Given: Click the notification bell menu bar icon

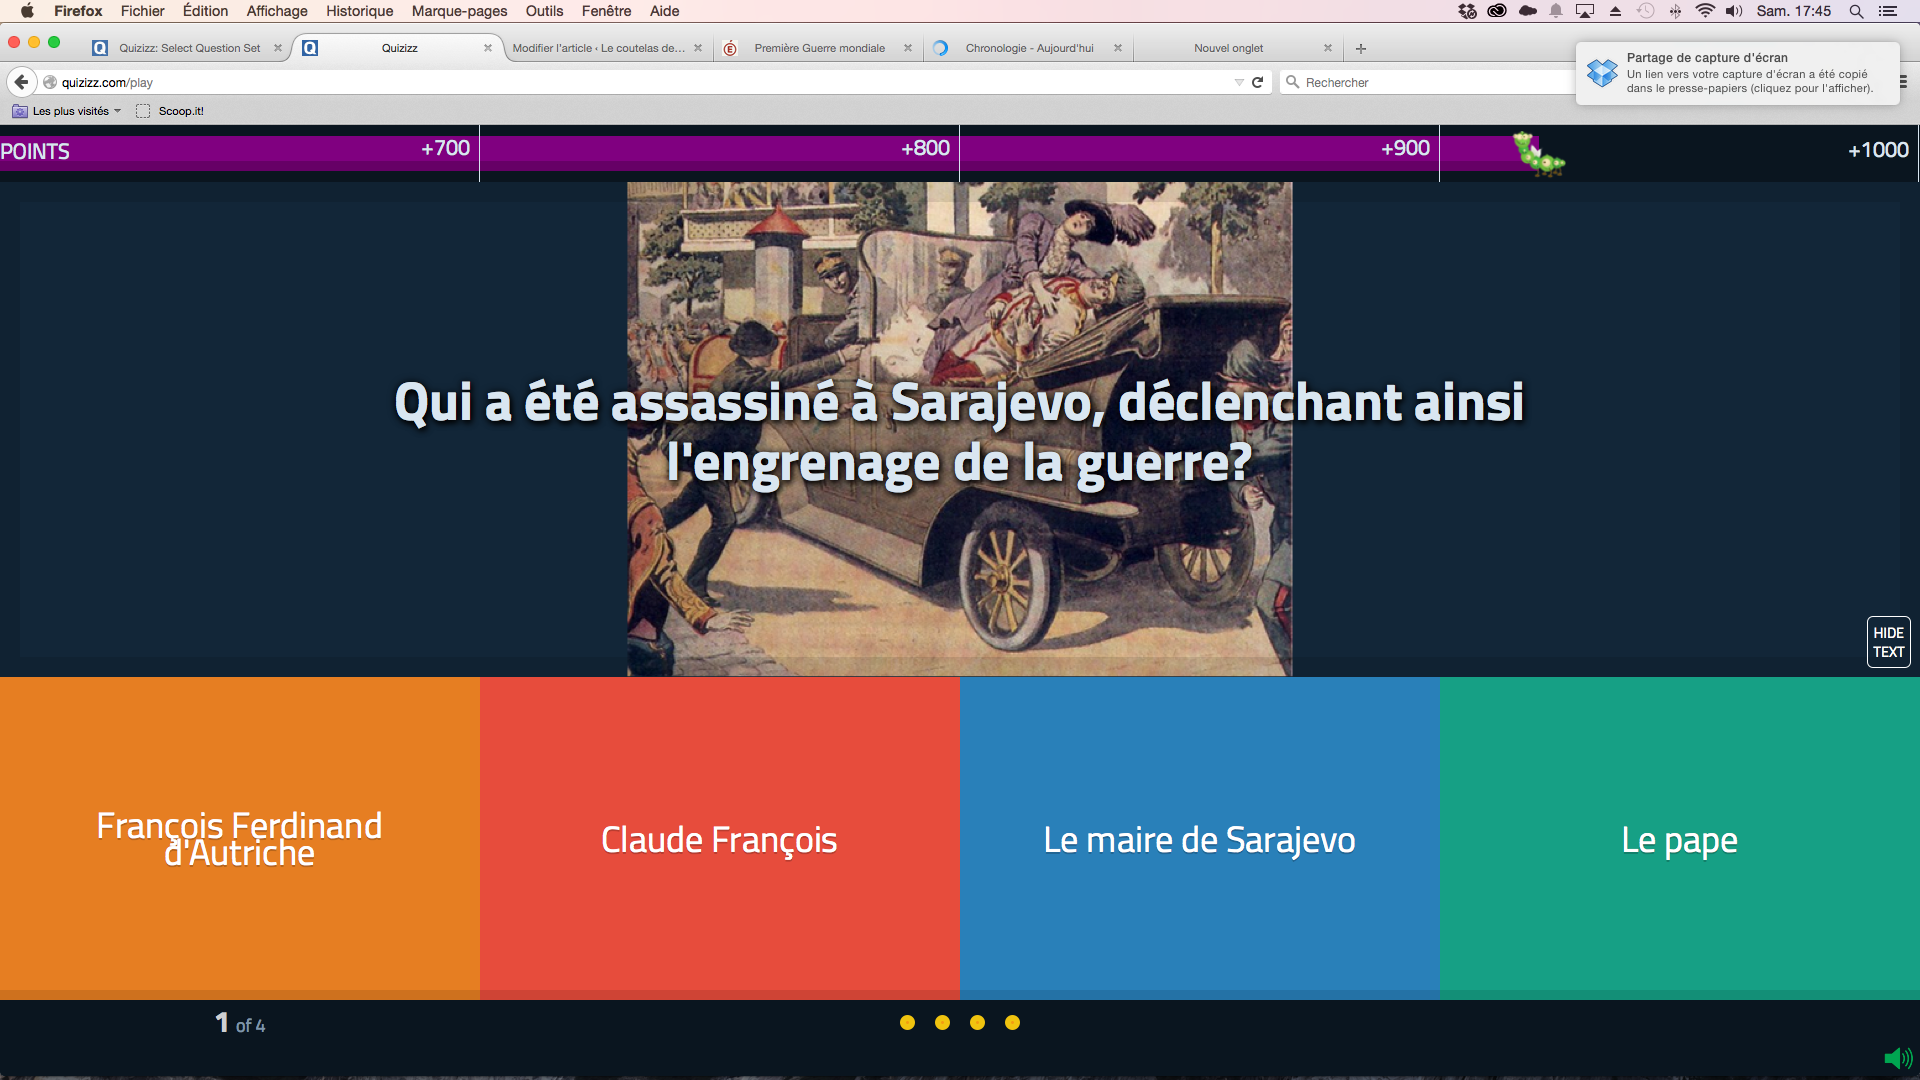Looking at the screenshot, I should [1556, 11].
